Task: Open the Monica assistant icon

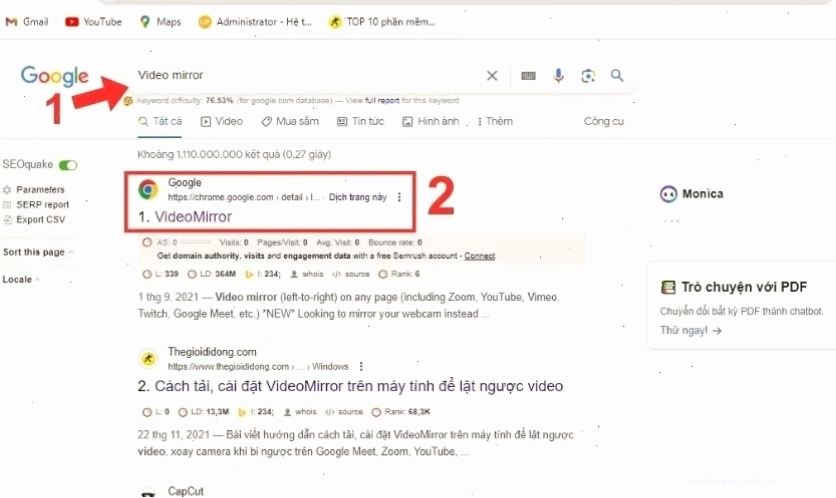Action: (x=668, y=194)
